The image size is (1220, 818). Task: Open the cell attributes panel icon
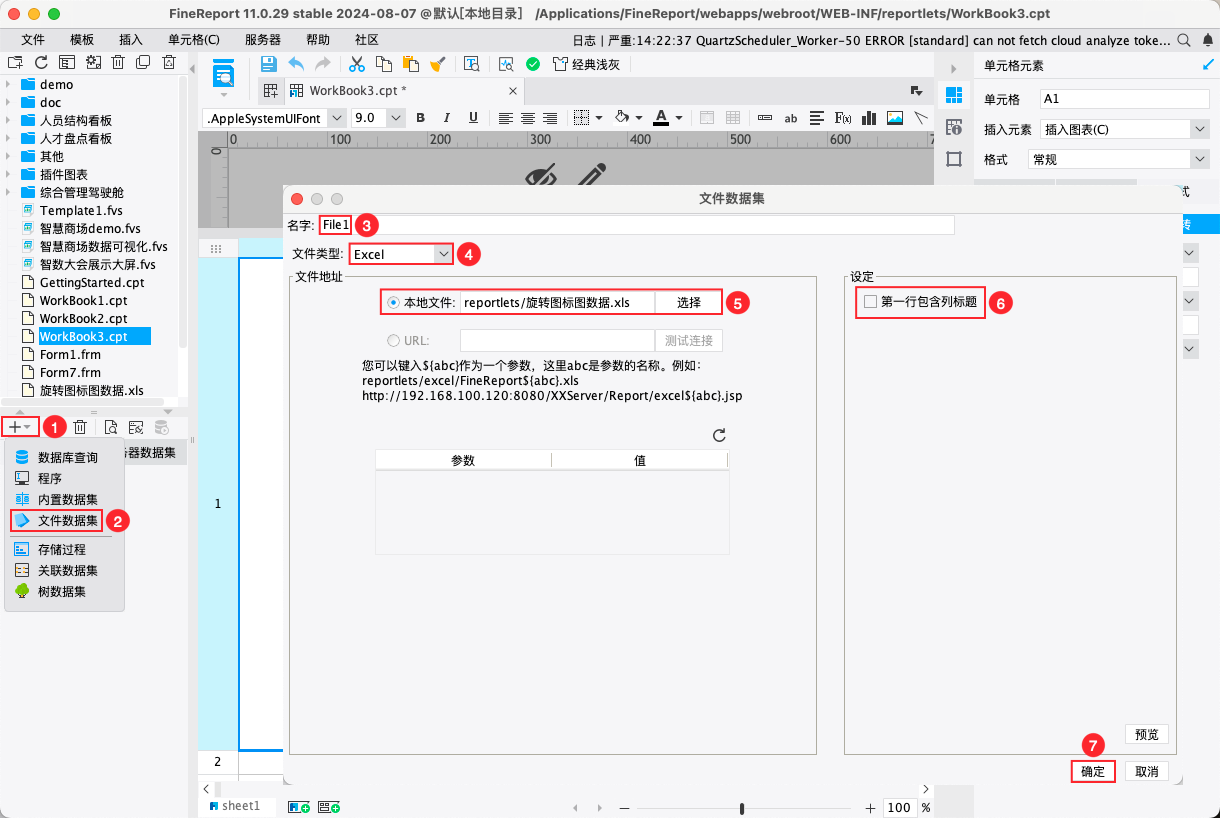tap(953, 127)
